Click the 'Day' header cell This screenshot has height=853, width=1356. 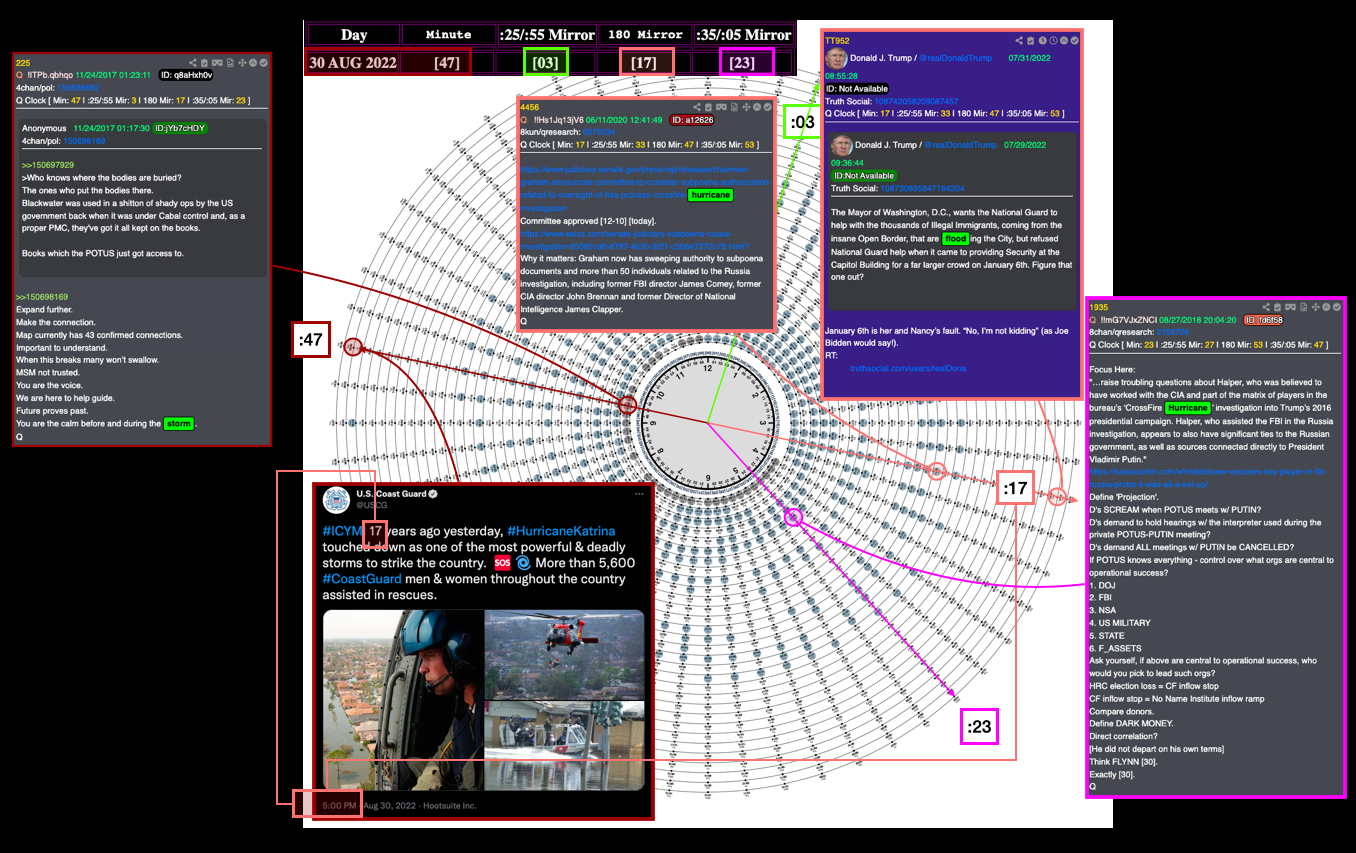(x=353, y=35)
